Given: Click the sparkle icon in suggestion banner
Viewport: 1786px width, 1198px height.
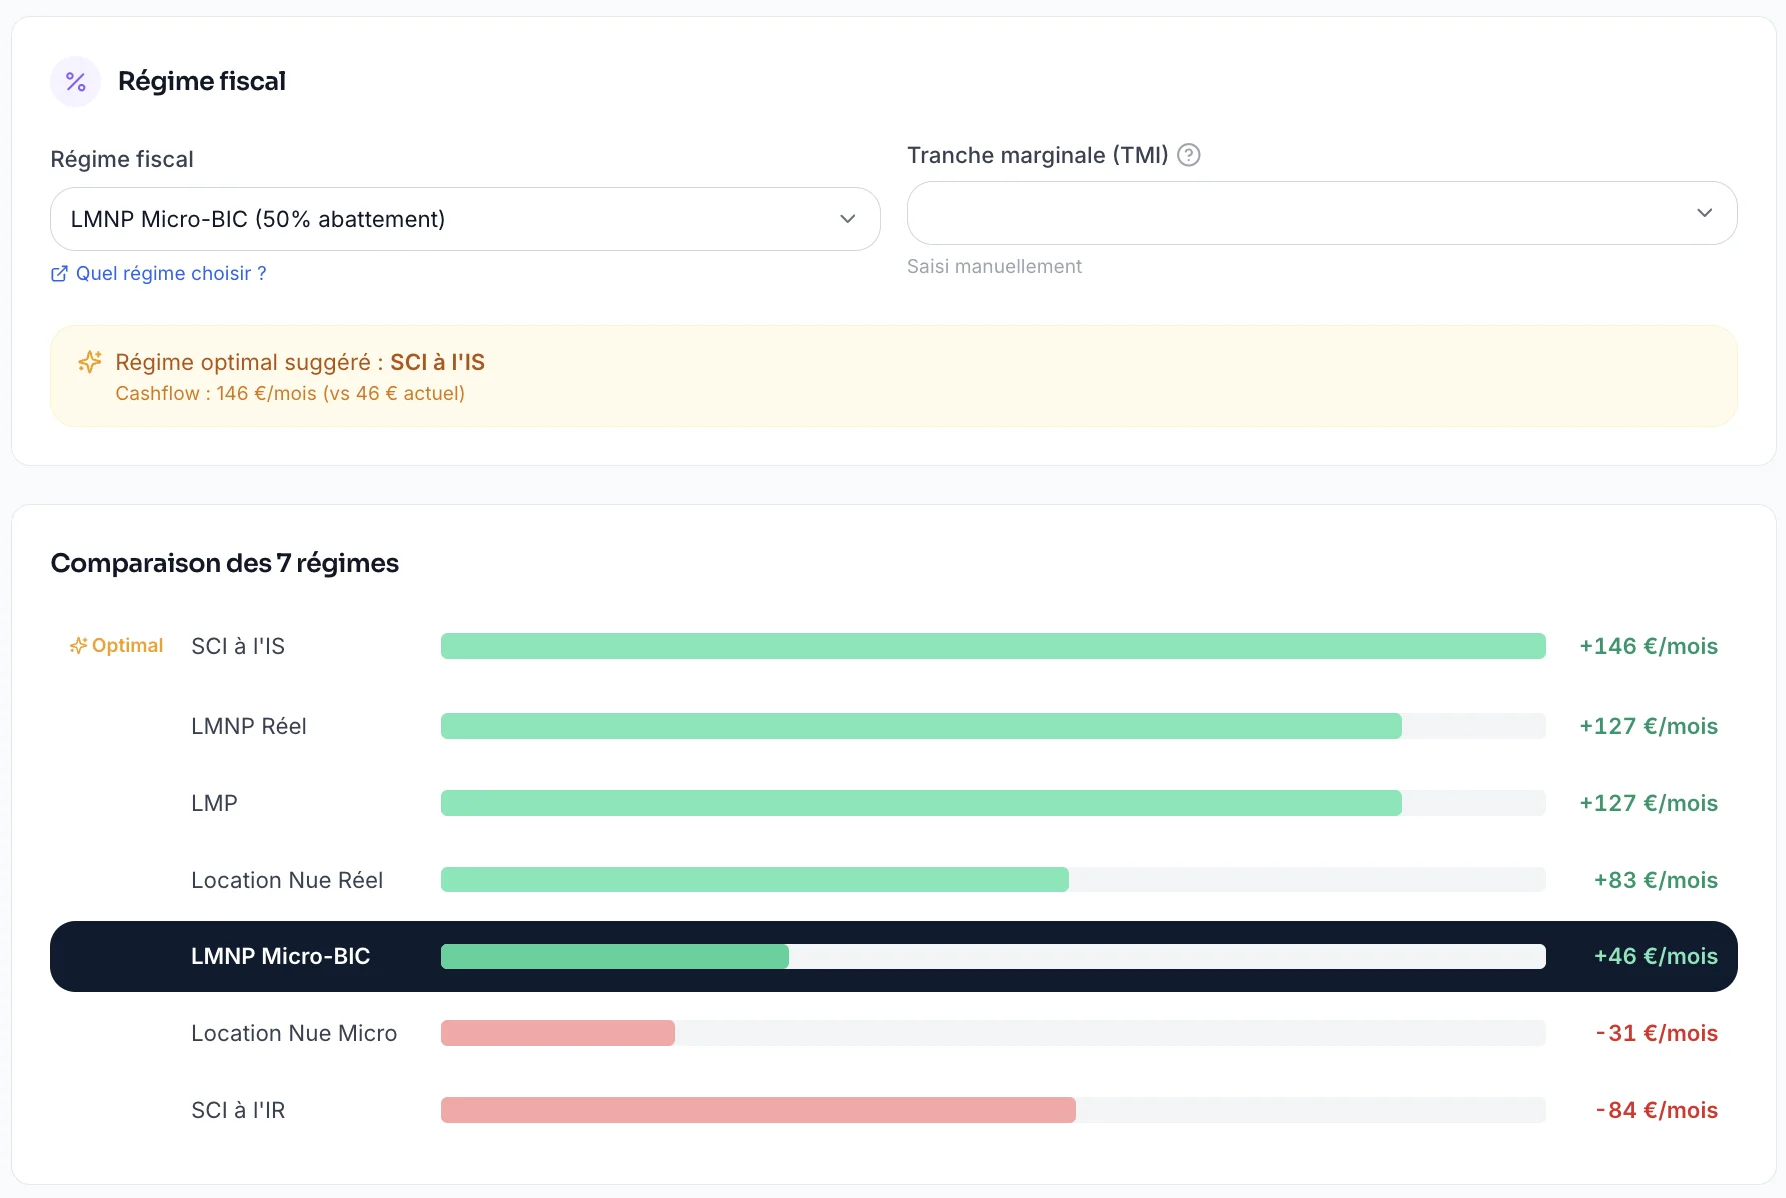Looking at the screenshot, I should (90, 362).
